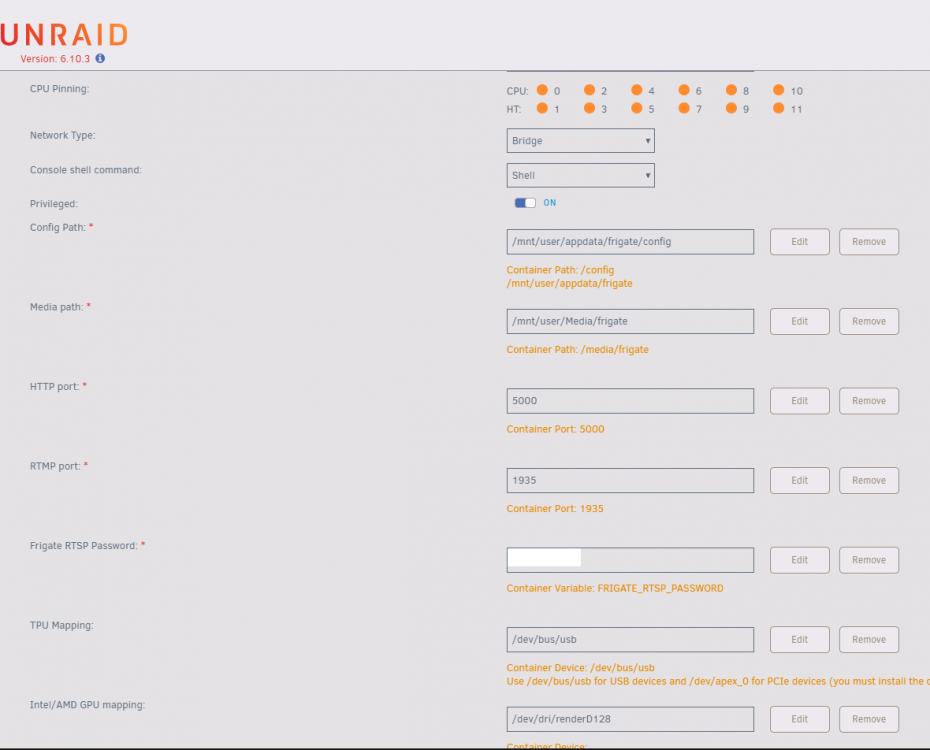Screen dimensions: 930x750
Task: Click Edit for Media path
Action: (800, 321)
